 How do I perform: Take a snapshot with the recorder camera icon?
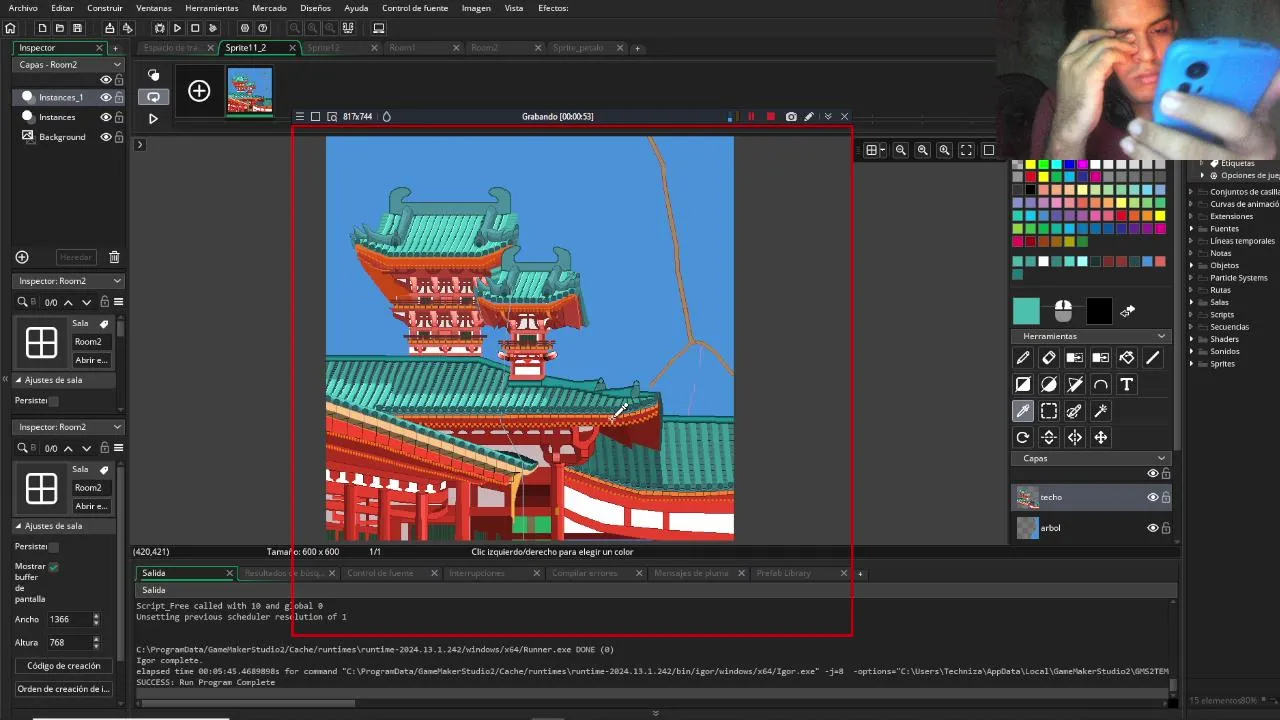[791, 117]
